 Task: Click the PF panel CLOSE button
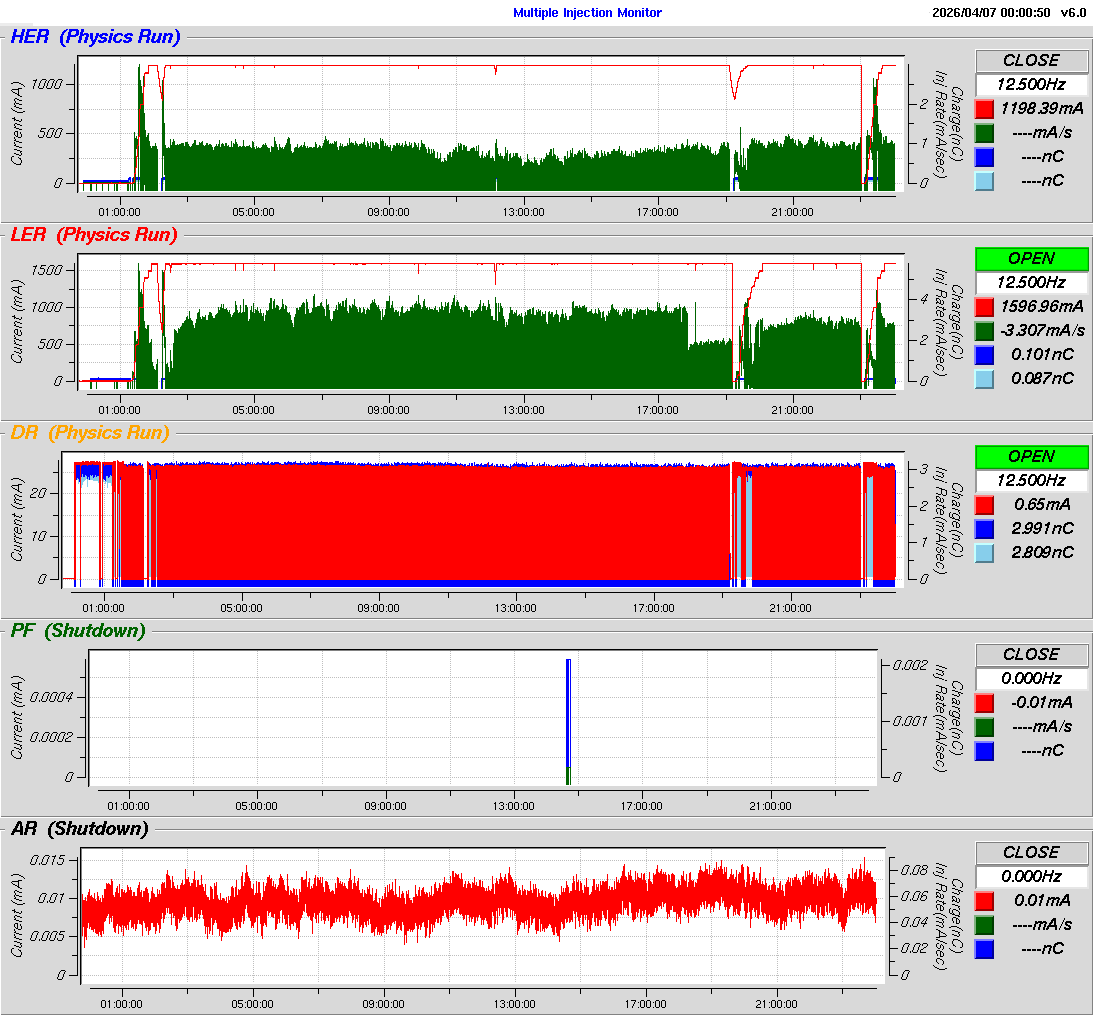(x=1031, y=654)
